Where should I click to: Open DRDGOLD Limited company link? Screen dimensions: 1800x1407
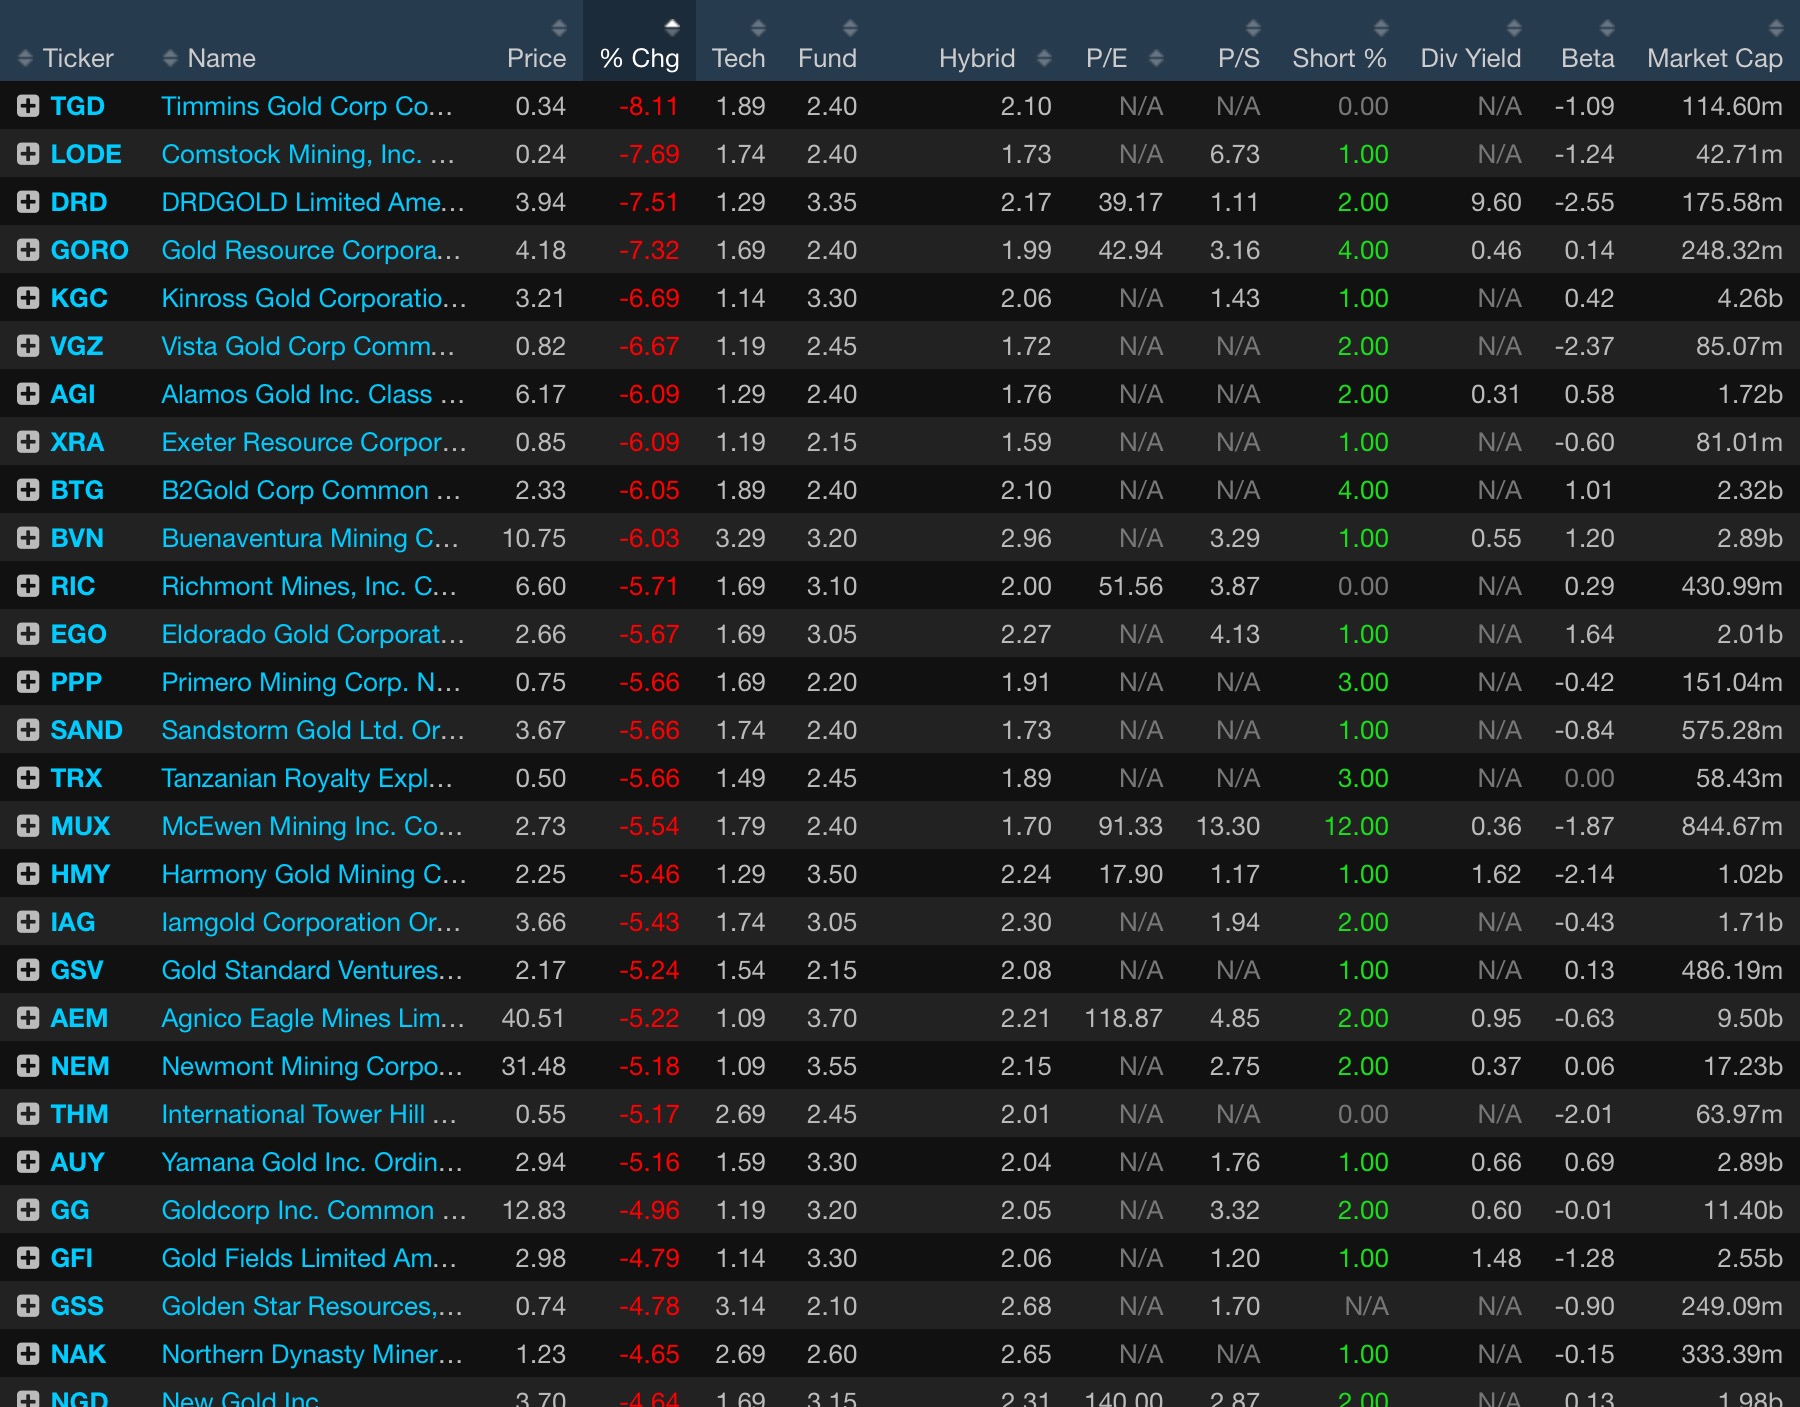point(313,202)
